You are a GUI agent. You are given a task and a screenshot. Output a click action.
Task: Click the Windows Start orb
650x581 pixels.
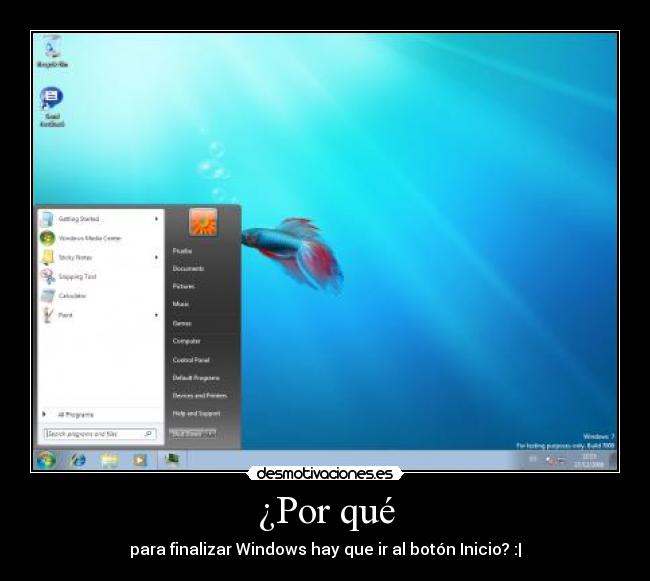[x=46, y=460]
